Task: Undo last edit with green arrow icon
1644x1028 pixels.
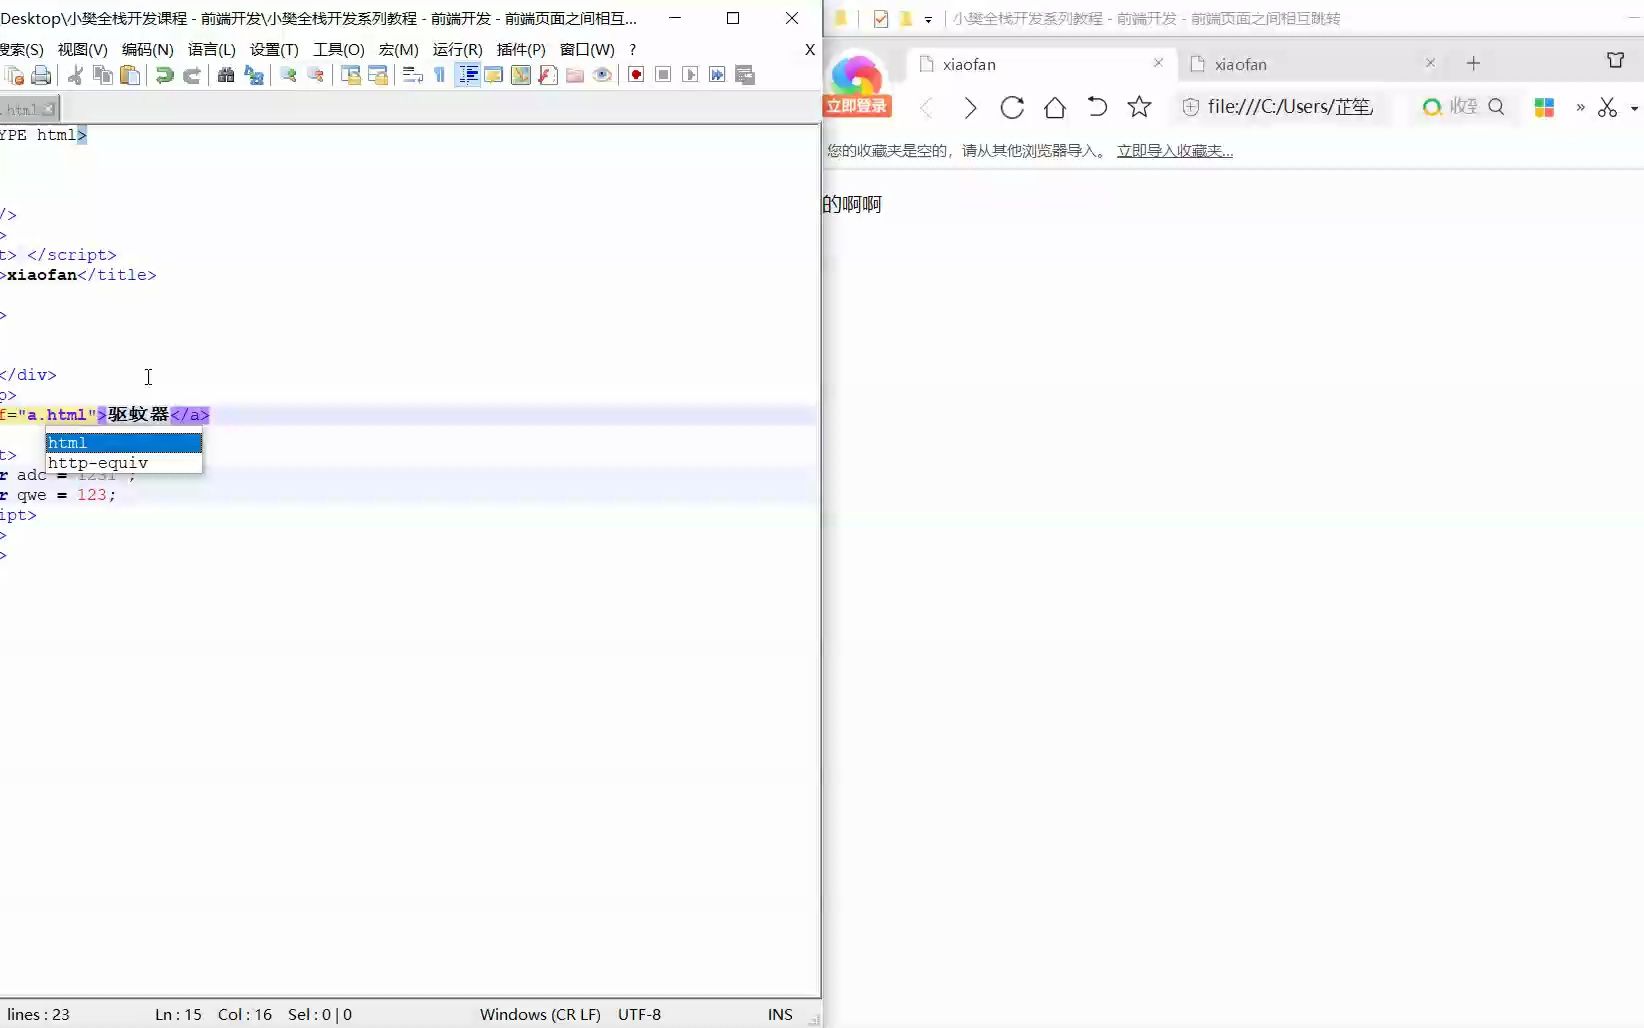Action: [164, 75]
